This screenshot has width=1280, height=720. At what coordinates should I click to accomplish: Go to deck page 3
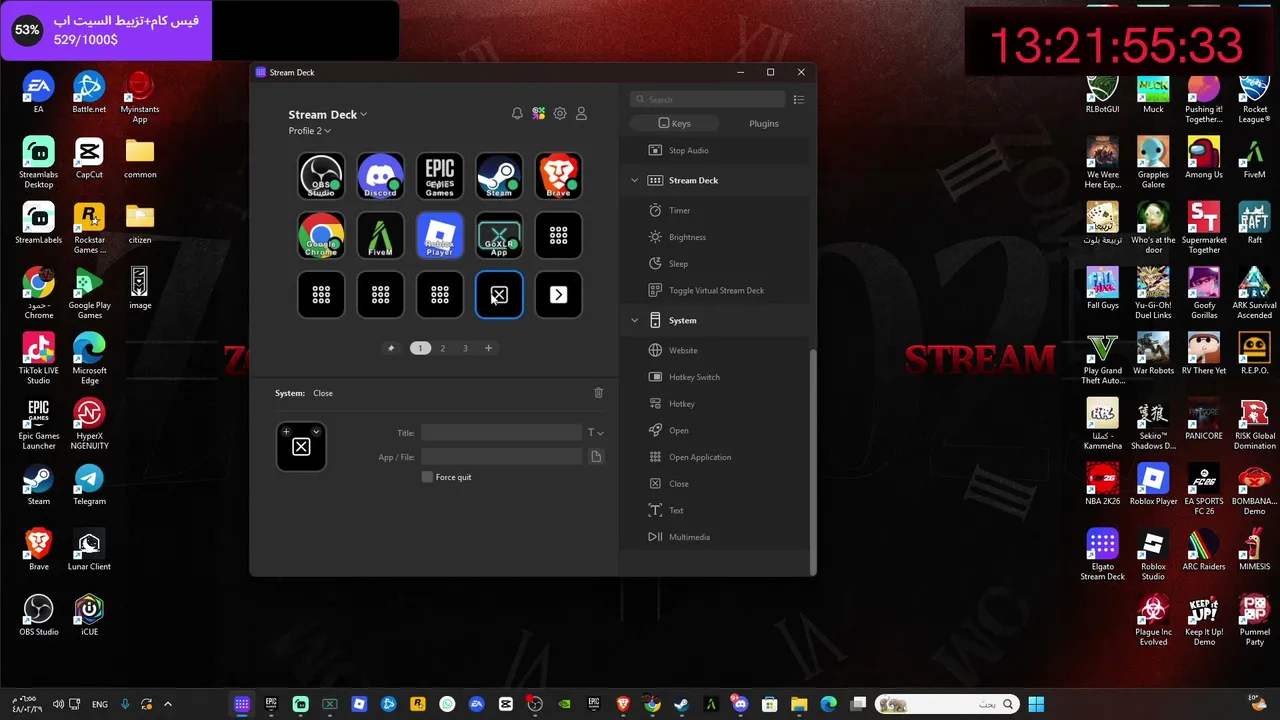point(465,348)
